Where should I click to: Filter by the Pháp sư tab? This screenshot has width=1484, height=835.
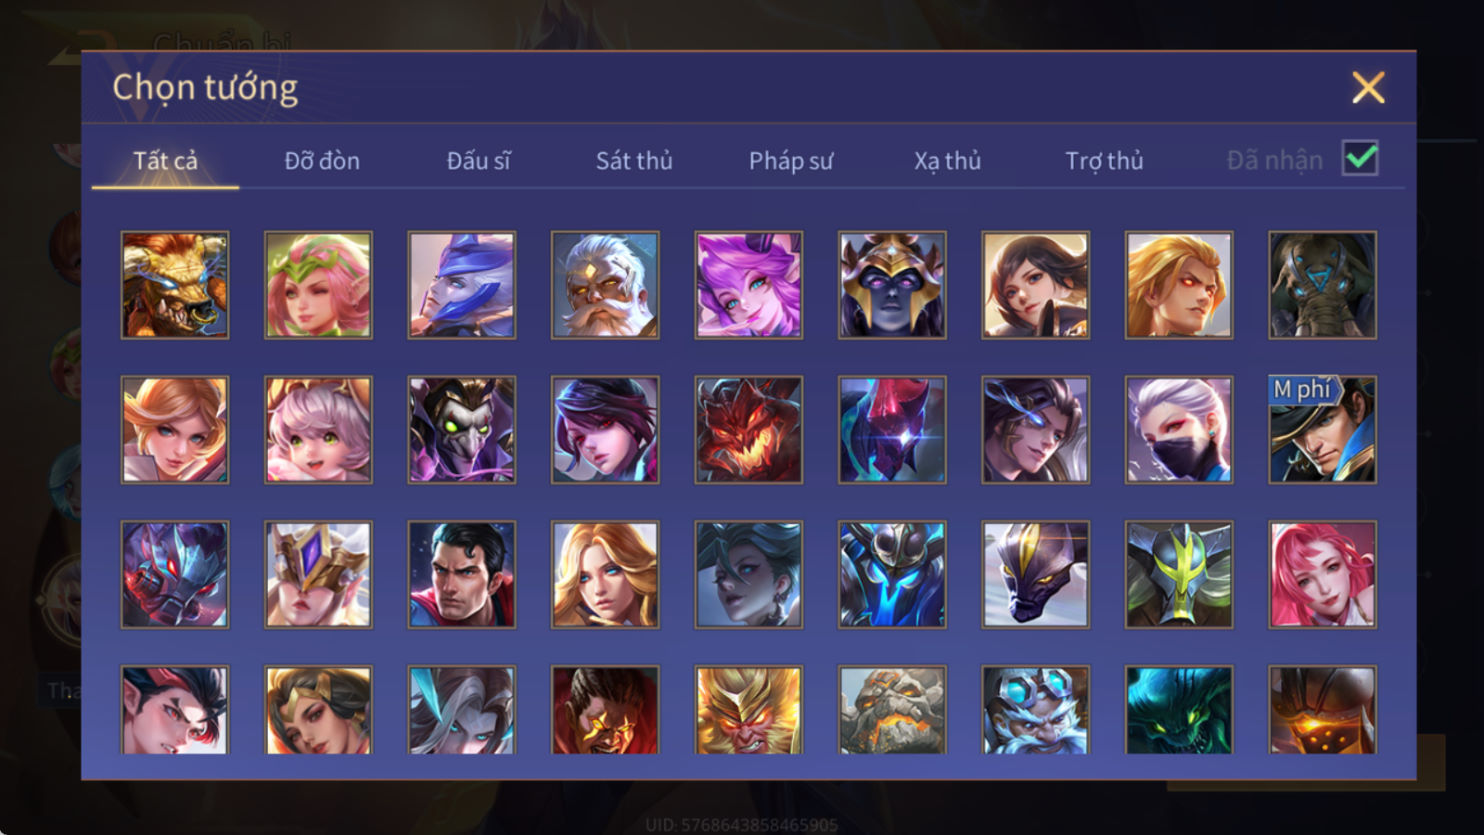791,160
